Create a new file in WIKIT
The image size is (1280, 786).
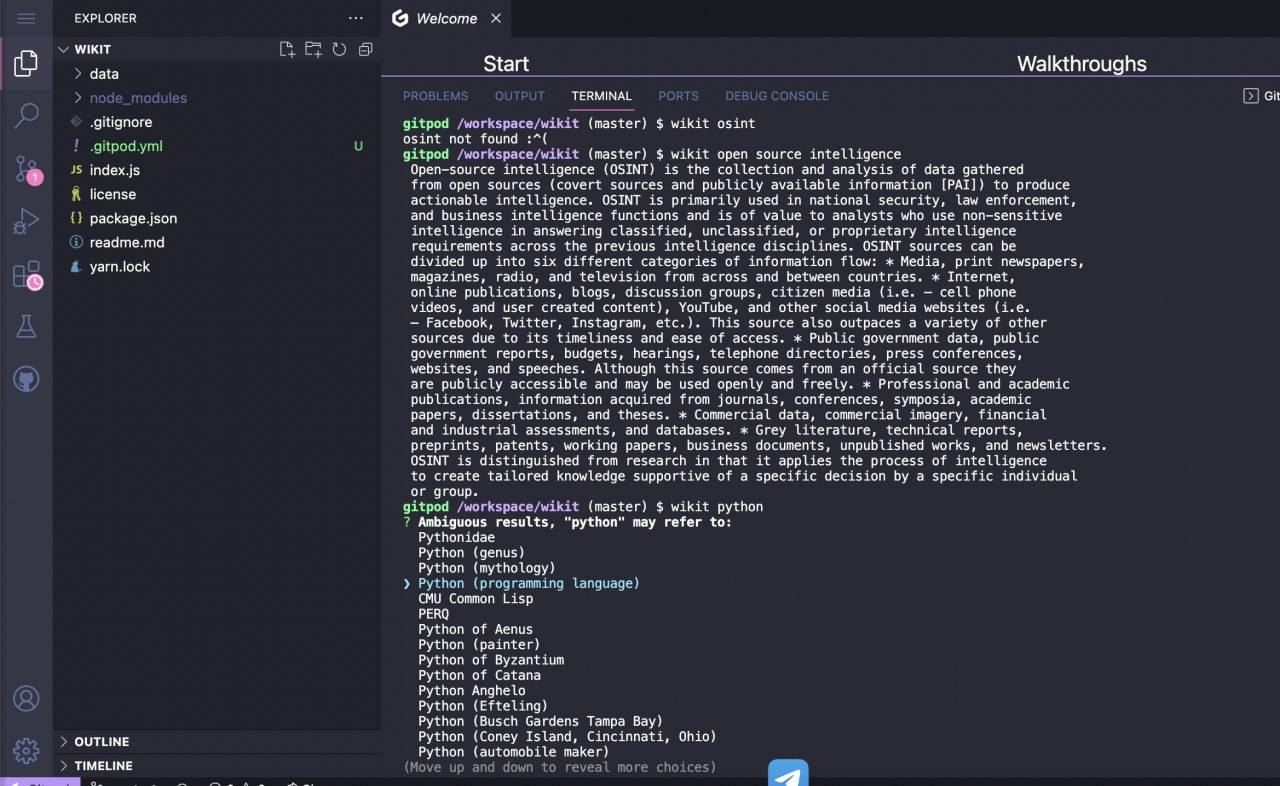(287, 49)
